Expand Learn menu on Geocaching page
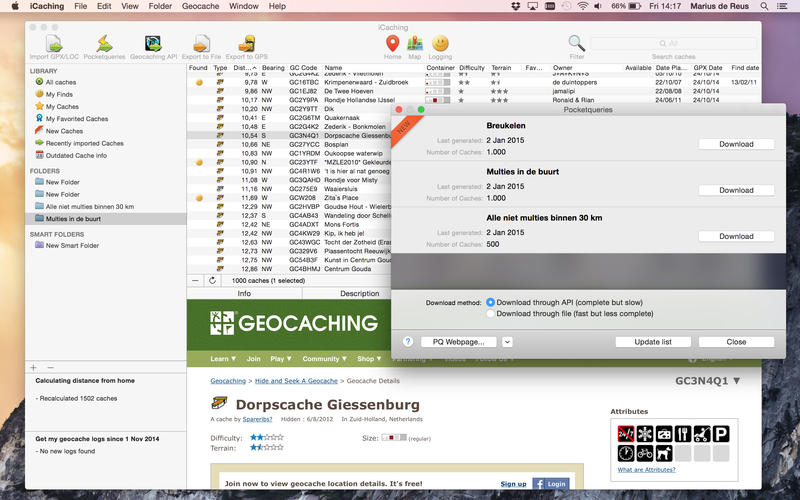800x500 pixels. pos(223,359)
